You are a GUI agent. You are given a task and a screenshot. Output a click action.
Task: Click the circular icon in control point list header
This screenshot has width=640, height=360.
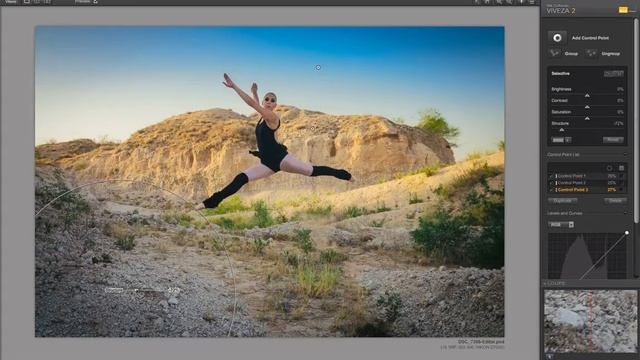click(x=609, y=168)
